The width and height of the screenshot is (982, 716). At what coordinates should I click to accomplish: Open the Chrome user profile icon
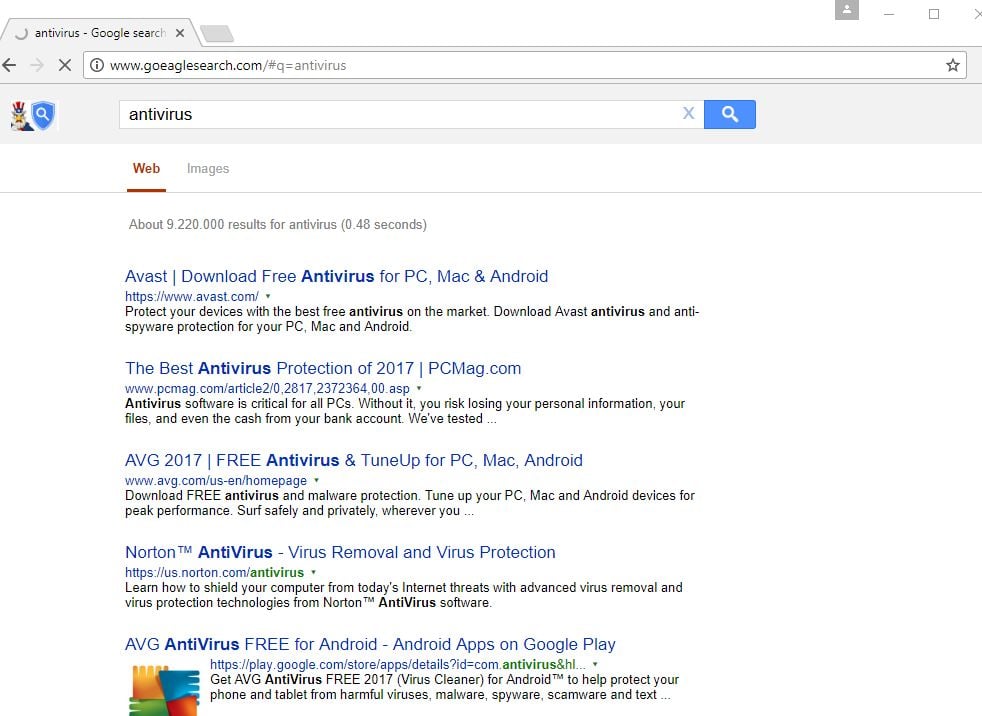coord(847,10)
